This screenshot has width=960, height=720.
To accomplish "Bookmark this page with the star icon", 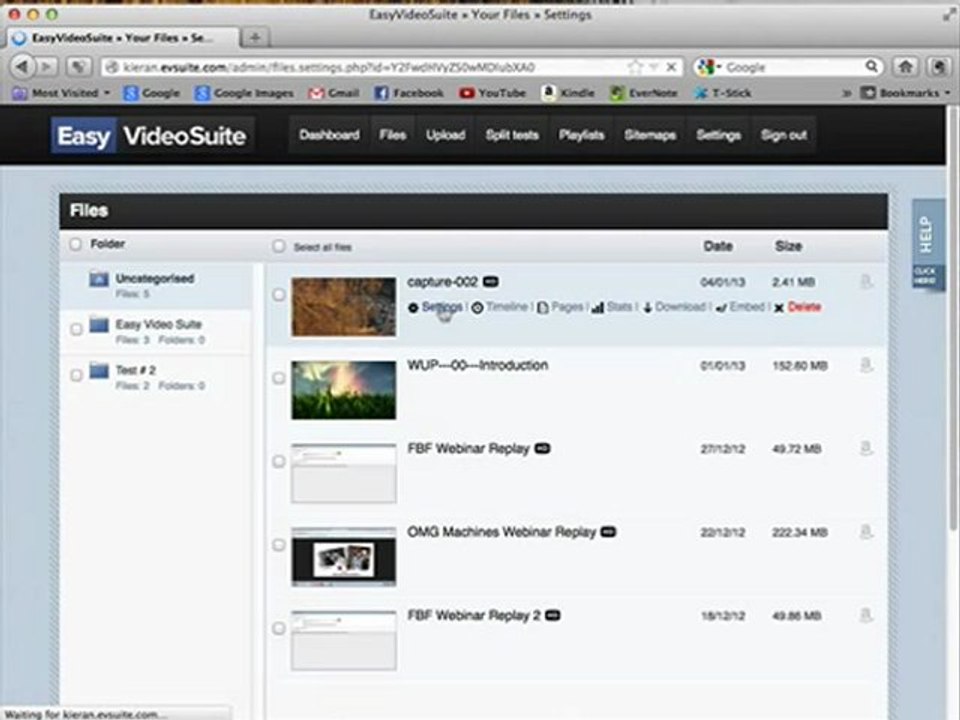I will pyautogui.click(x=636, y=67).
